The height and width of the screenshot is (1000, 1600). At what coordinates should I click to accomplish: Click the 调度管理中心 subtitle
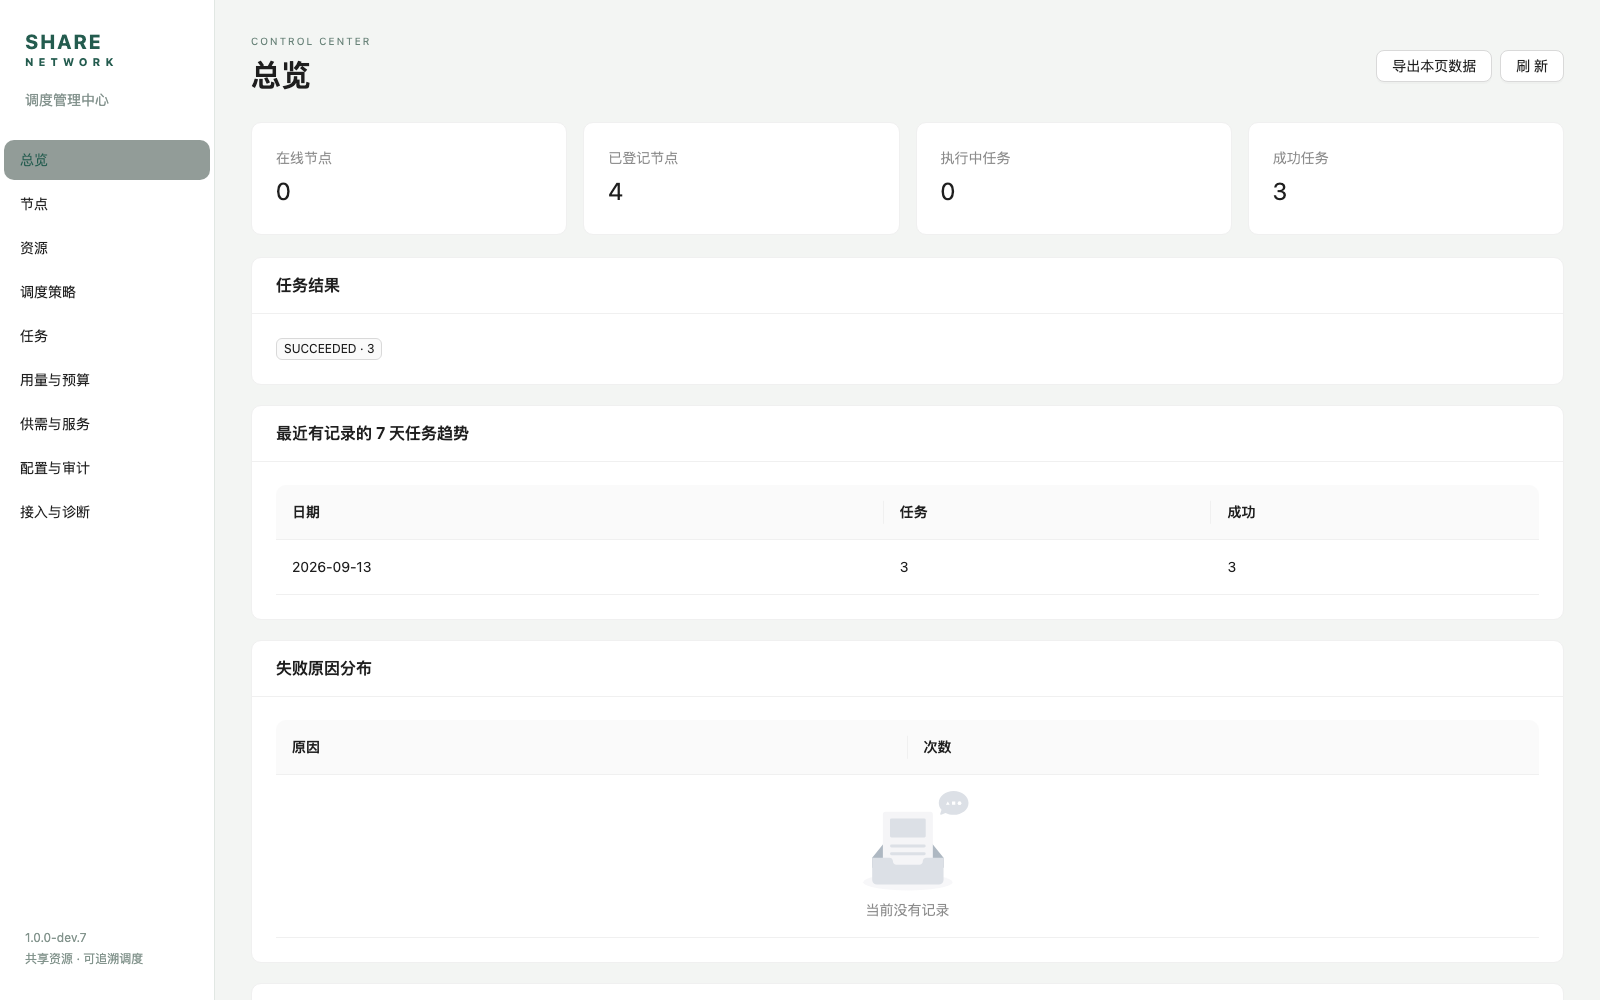67,100
